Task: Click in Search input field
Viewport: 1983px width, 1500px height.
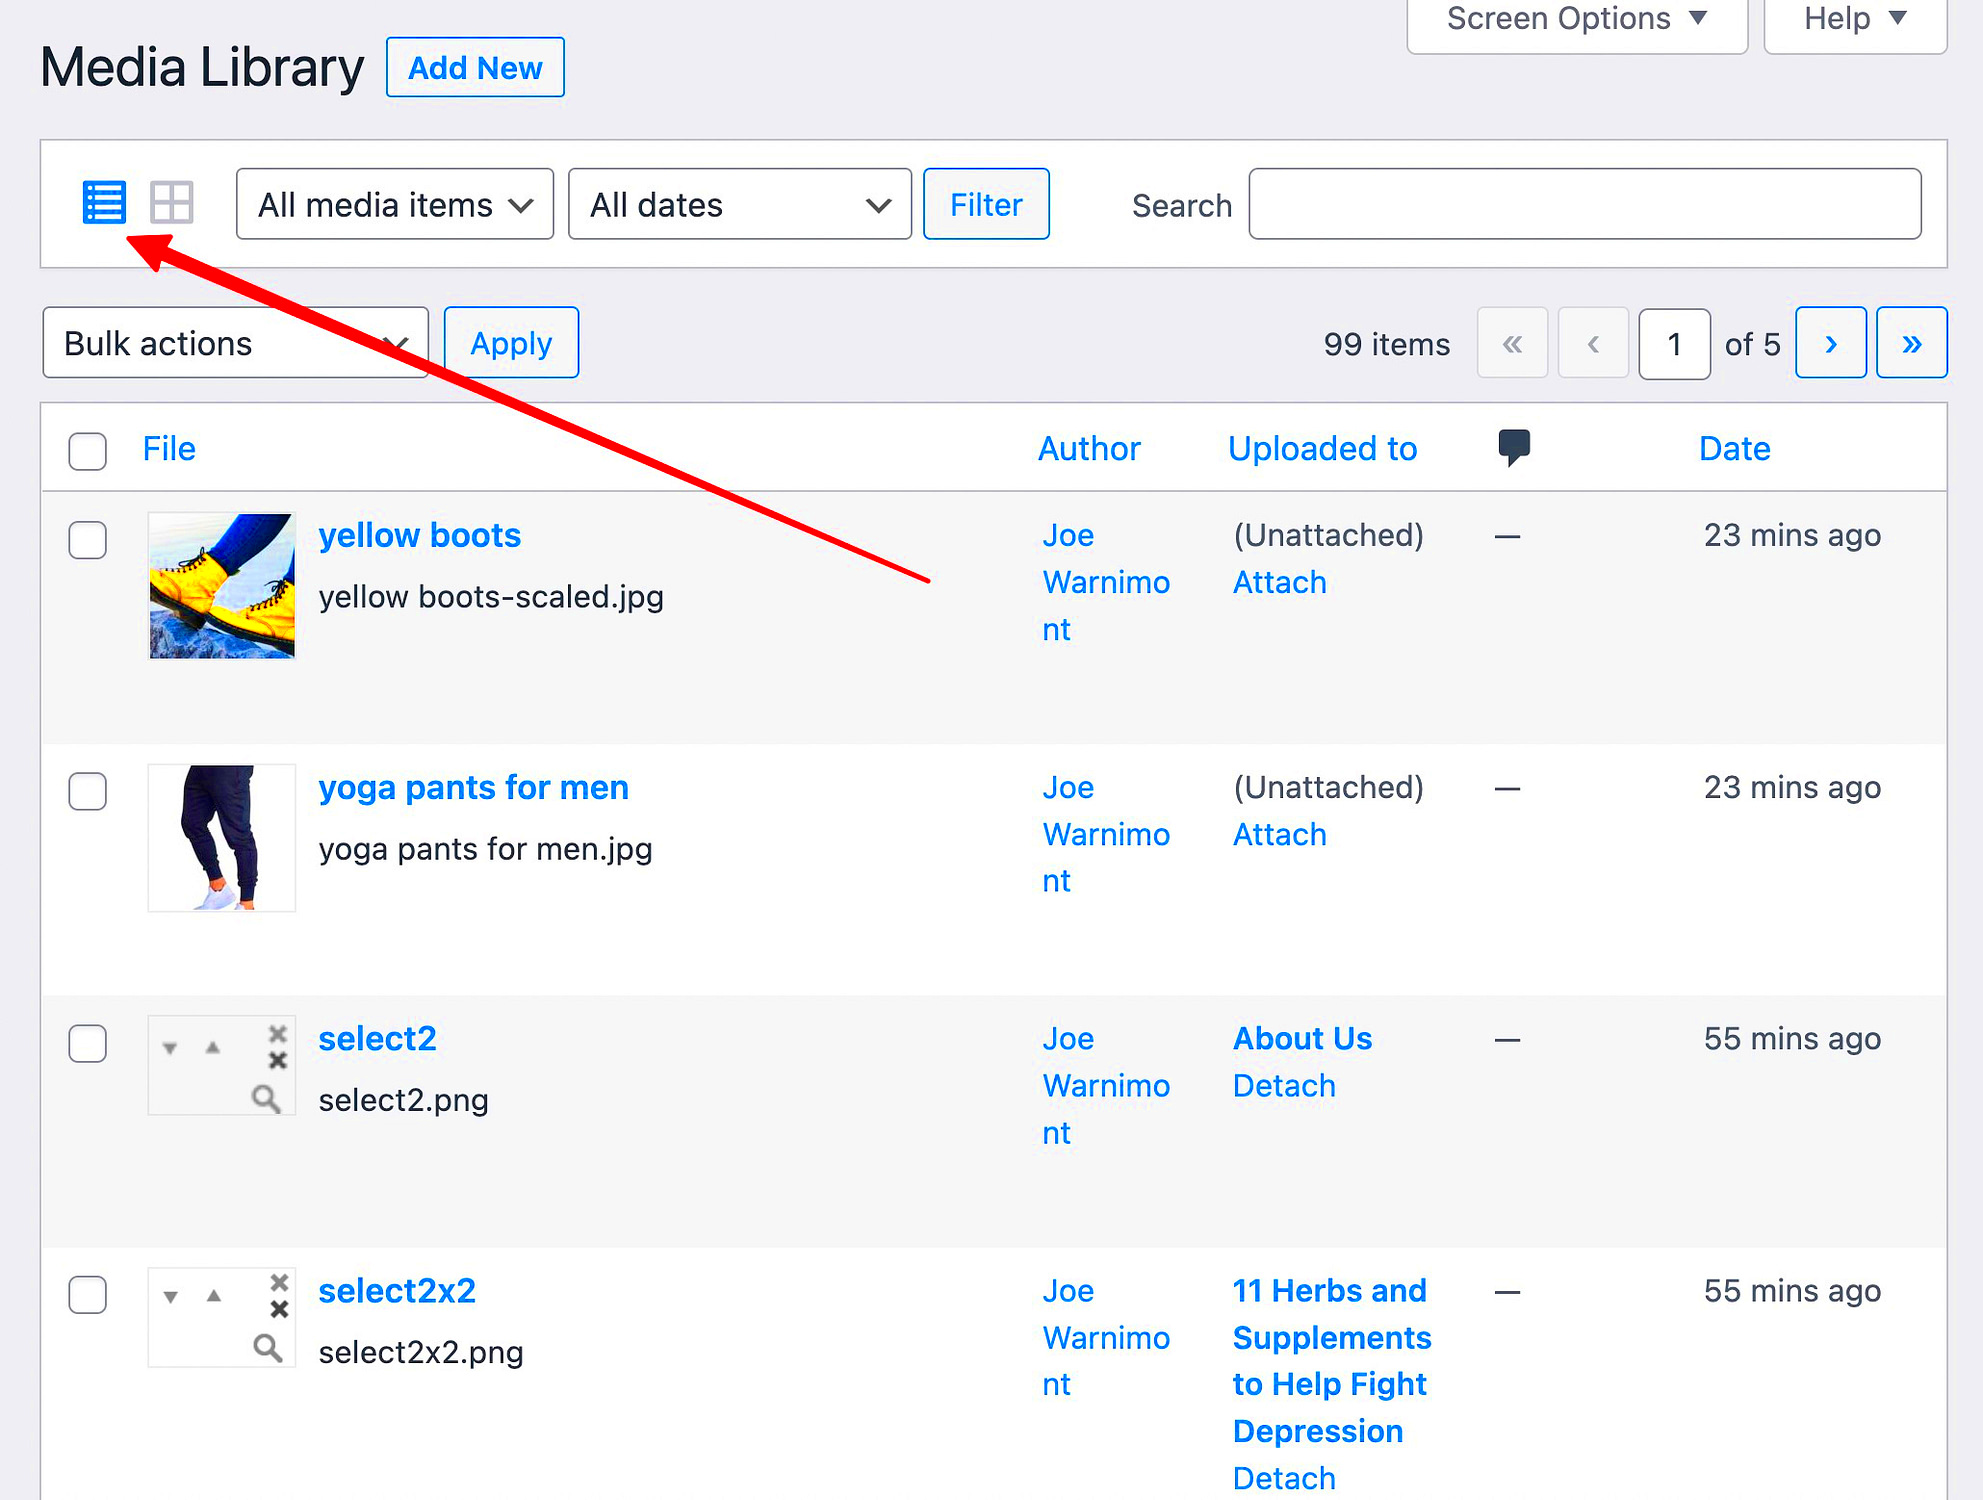Action: point(1583,203)
